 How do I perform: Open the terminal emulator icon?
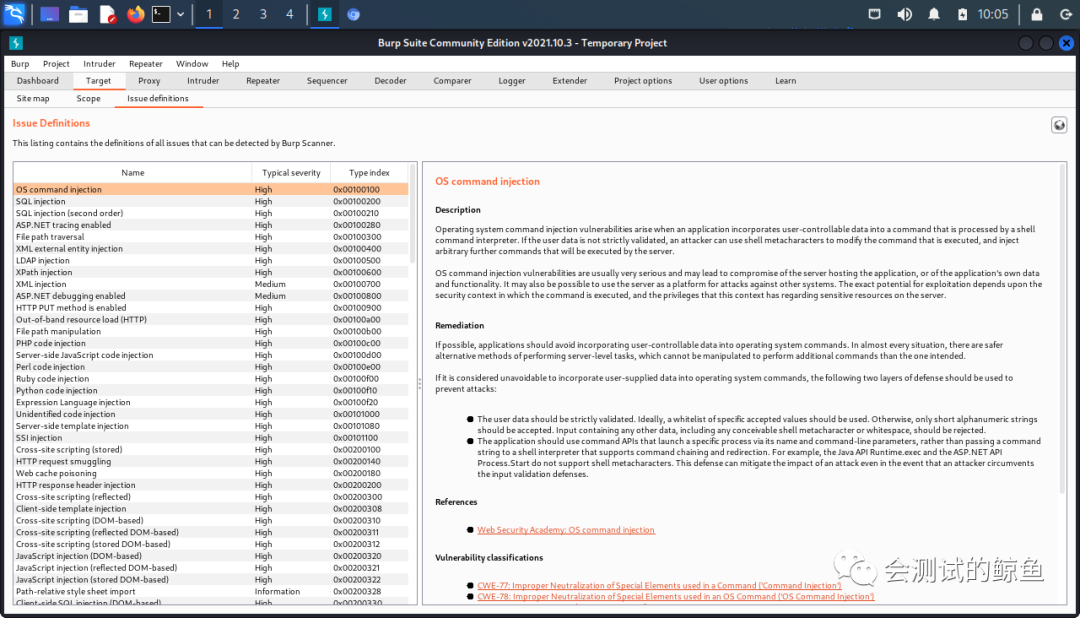pos(161,14)
